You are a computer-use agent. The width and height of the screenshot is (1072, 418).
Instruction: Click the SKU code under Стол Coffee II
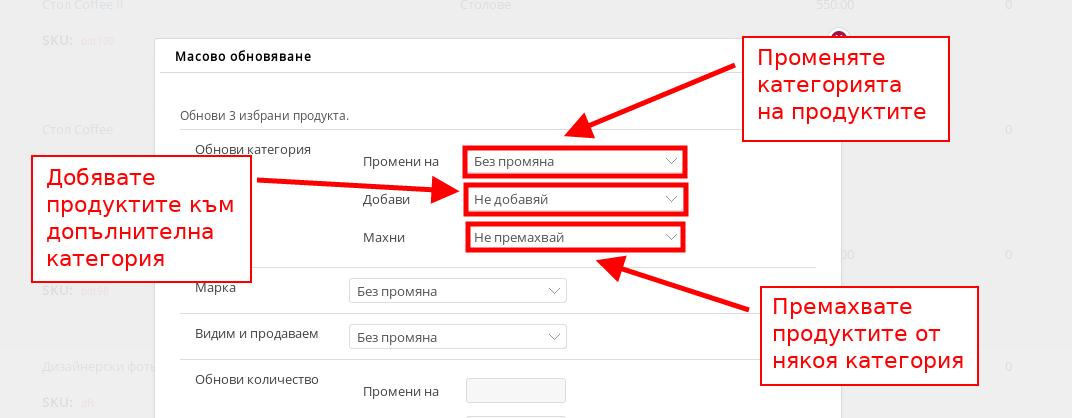[98, 41]
